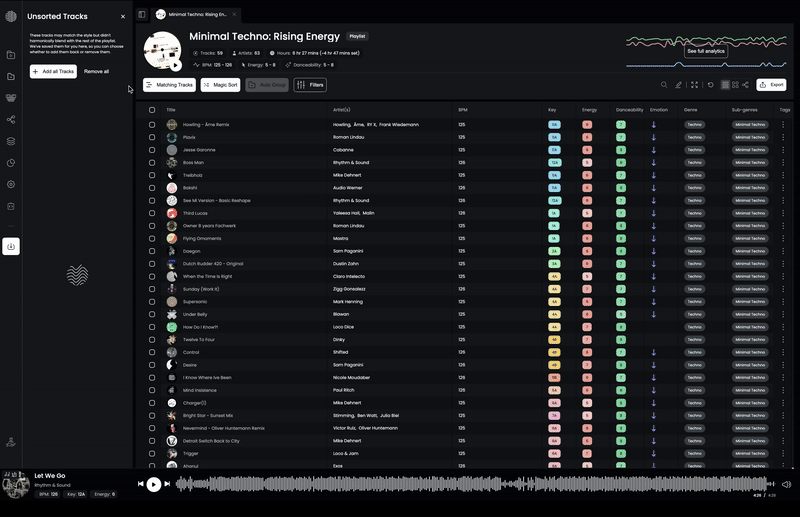
Task: Sort by the BPM column header
Action: click(462, 110)
